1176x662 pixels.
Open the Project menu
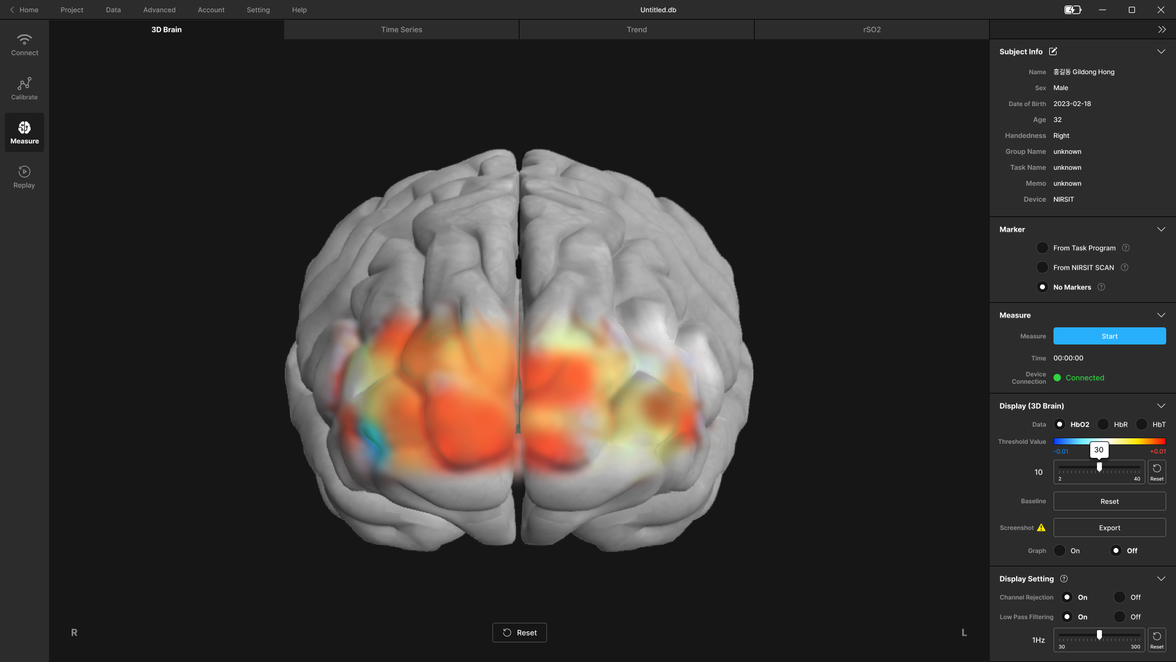click(72, 10)
